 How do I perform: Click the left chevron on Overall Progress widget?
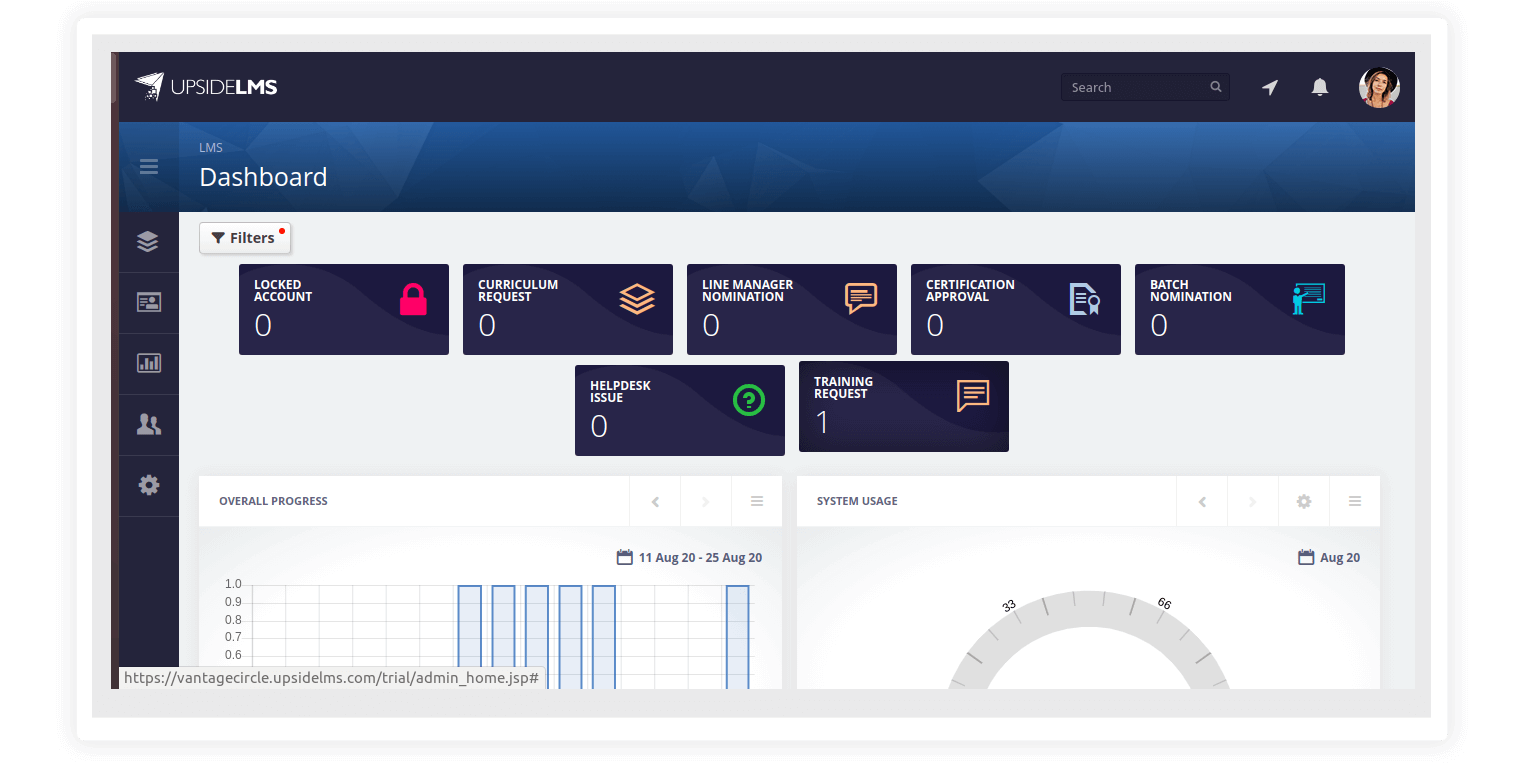coord(655,501)
